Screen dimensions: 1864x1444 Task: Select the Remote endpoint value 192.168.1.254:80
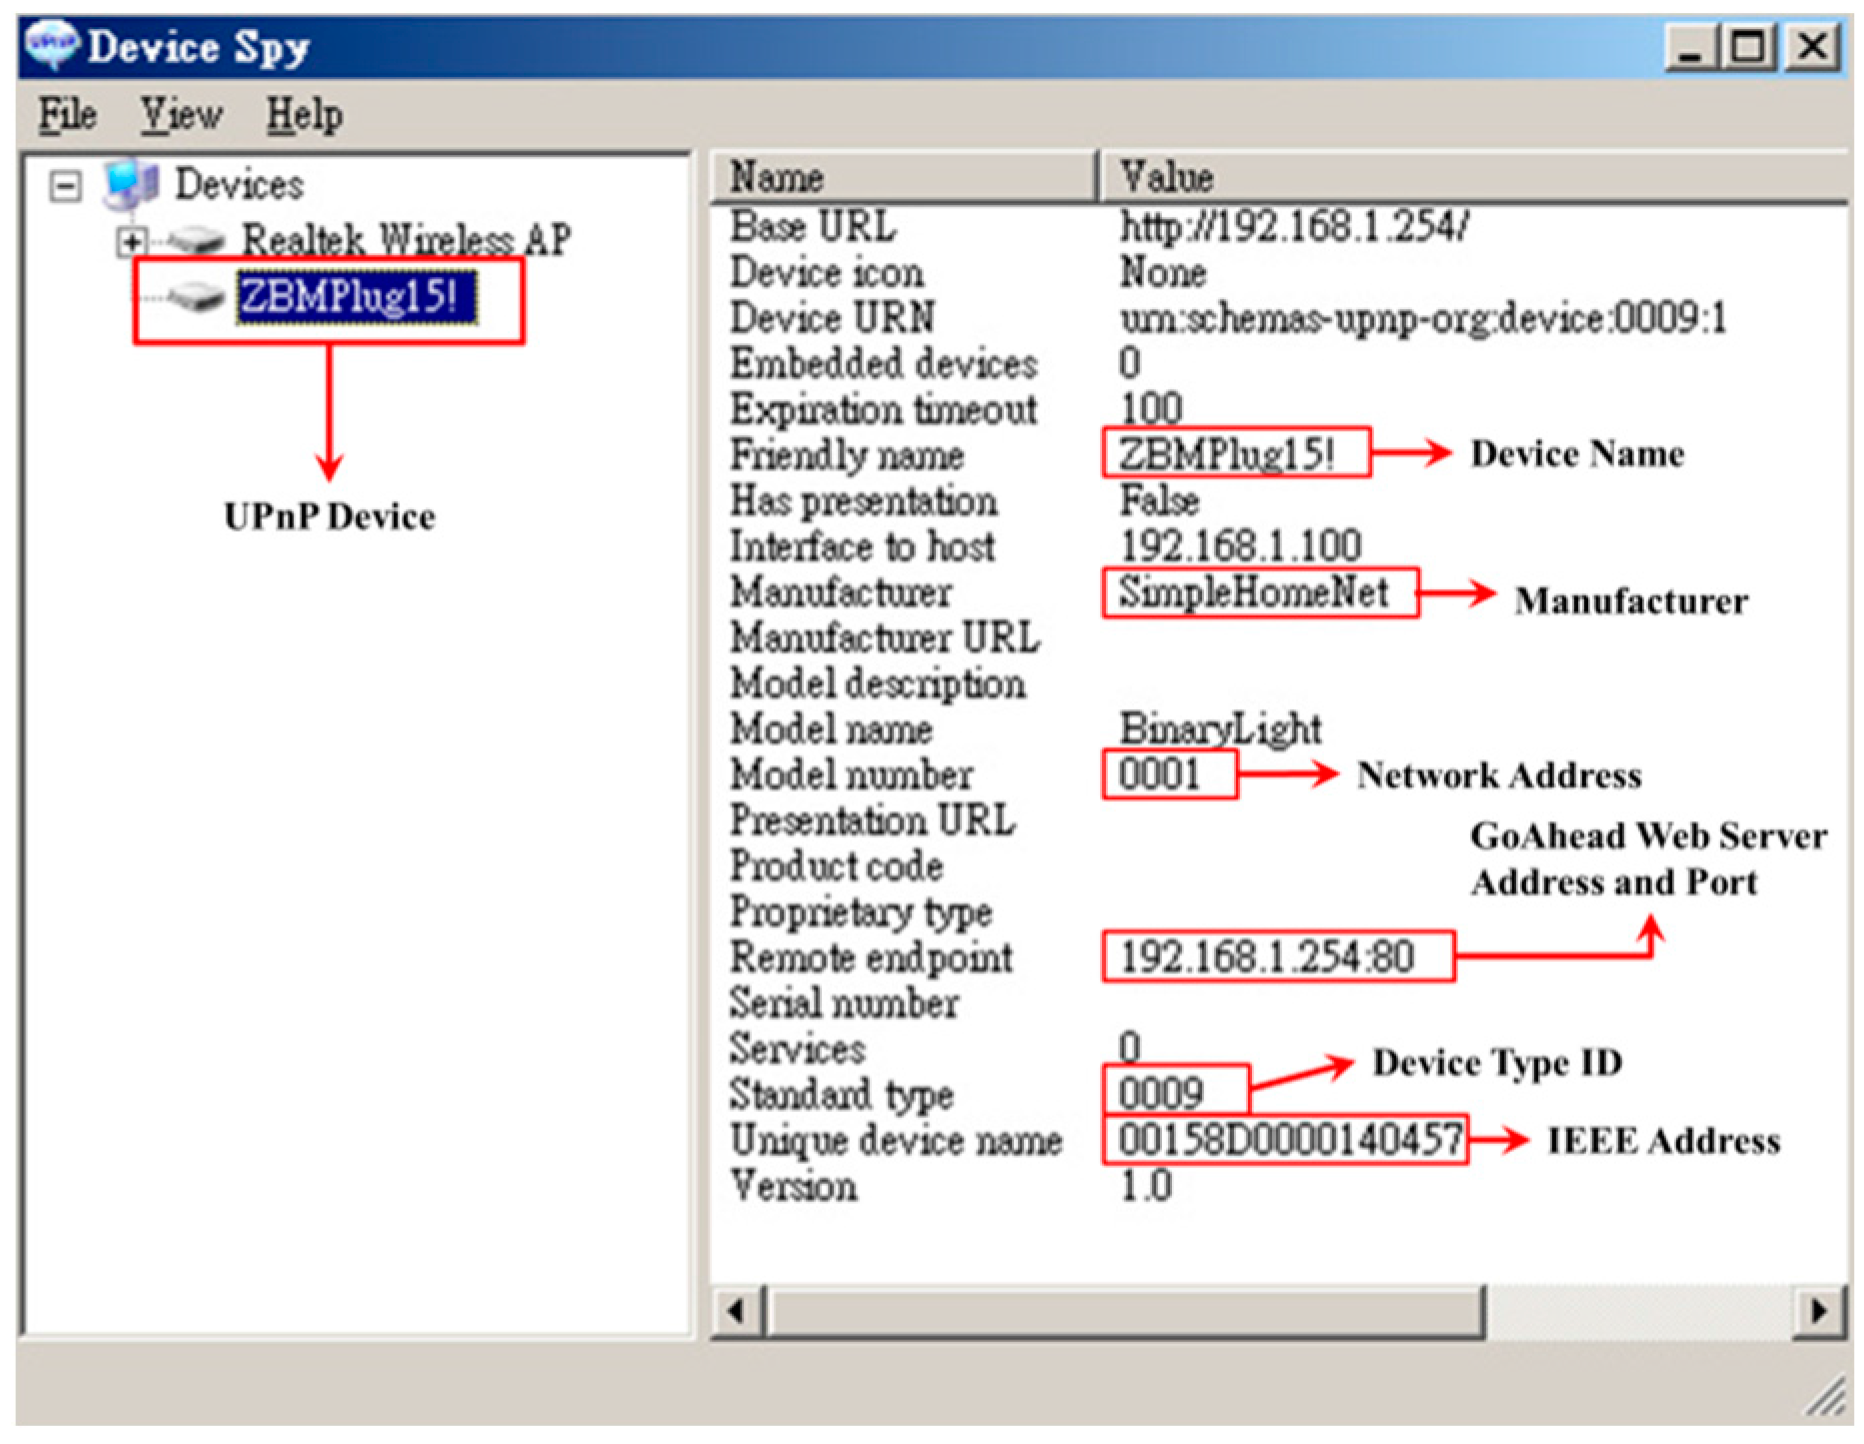[x=1266, y=957]
